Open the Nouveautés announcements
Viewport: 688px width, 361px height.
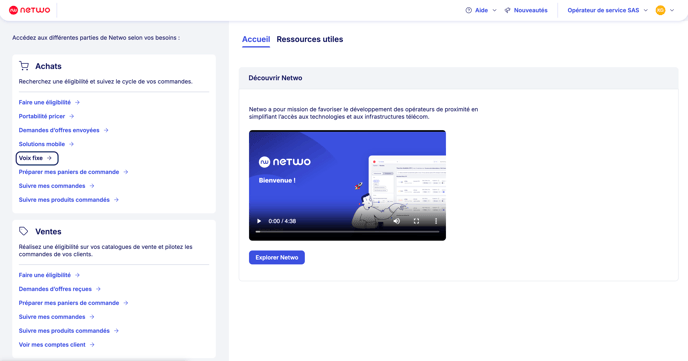point(526,10)
